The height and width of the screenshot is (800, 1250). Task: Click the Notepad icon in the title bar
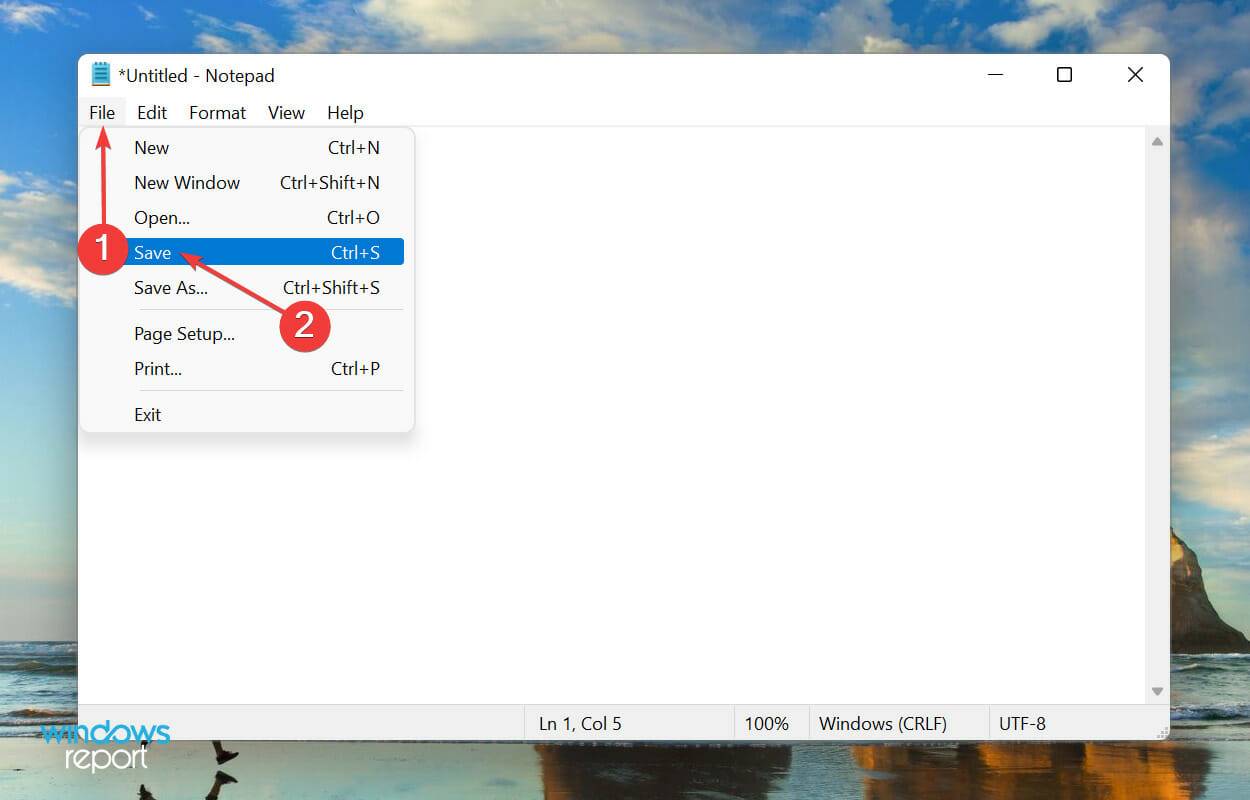pos(101,74)
